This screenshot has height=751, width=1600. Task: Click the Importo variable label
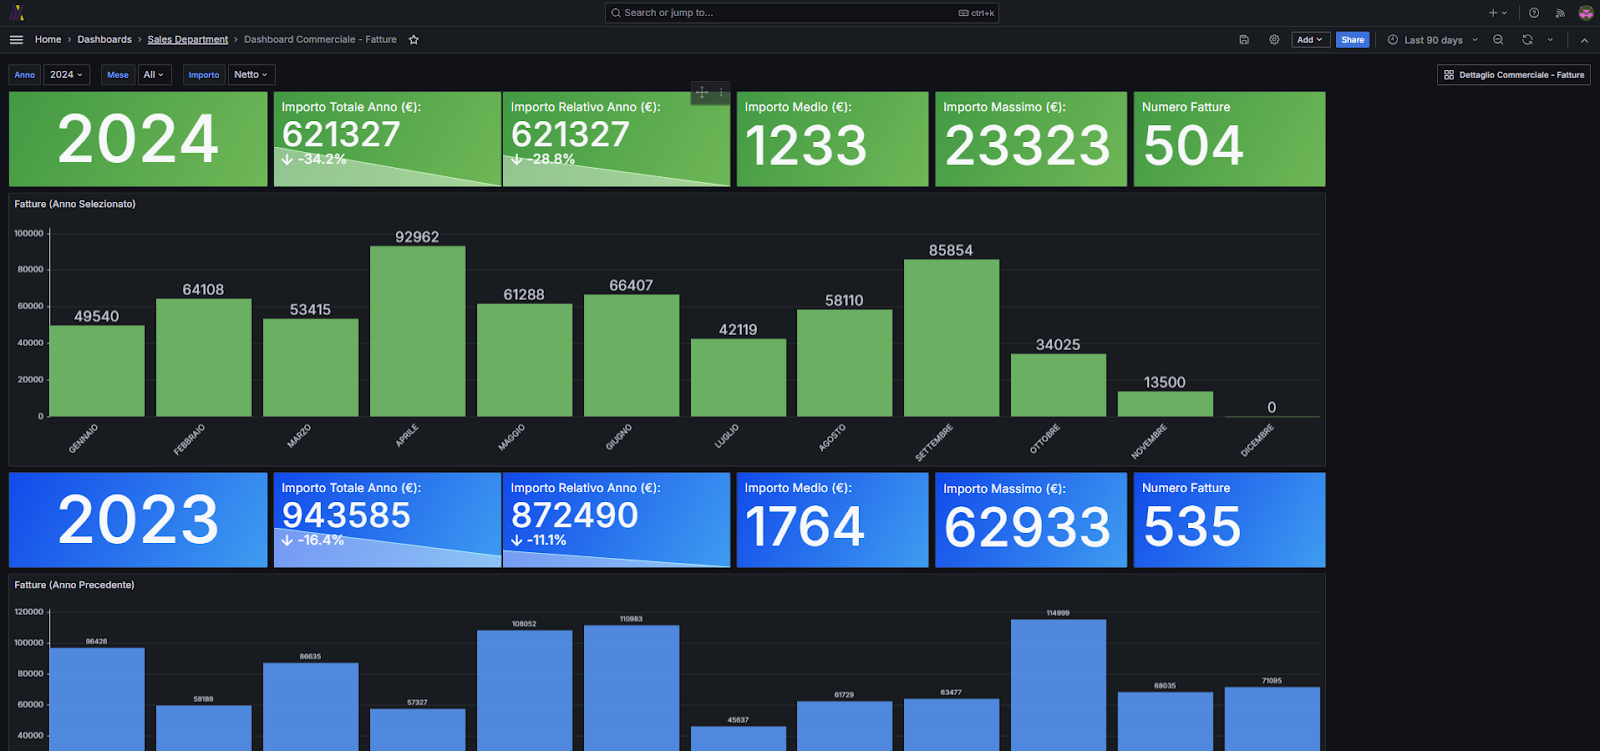click(204, 75)
